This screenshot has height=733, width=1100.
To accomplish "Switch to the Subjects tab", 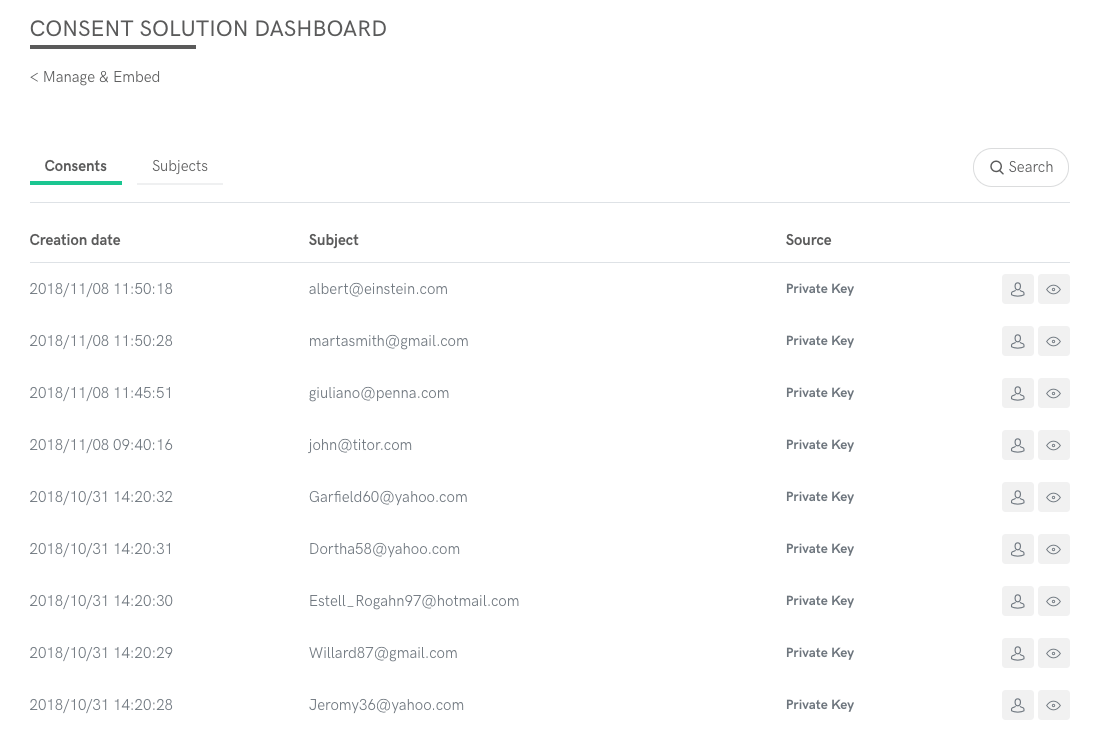I will (180, 166).
